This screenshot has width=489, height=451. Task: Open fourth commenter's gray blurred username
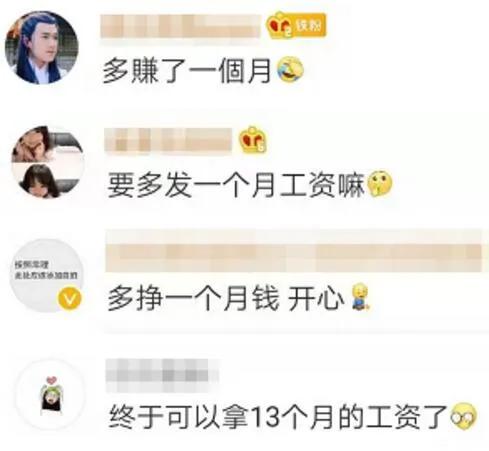coord(161,375)
